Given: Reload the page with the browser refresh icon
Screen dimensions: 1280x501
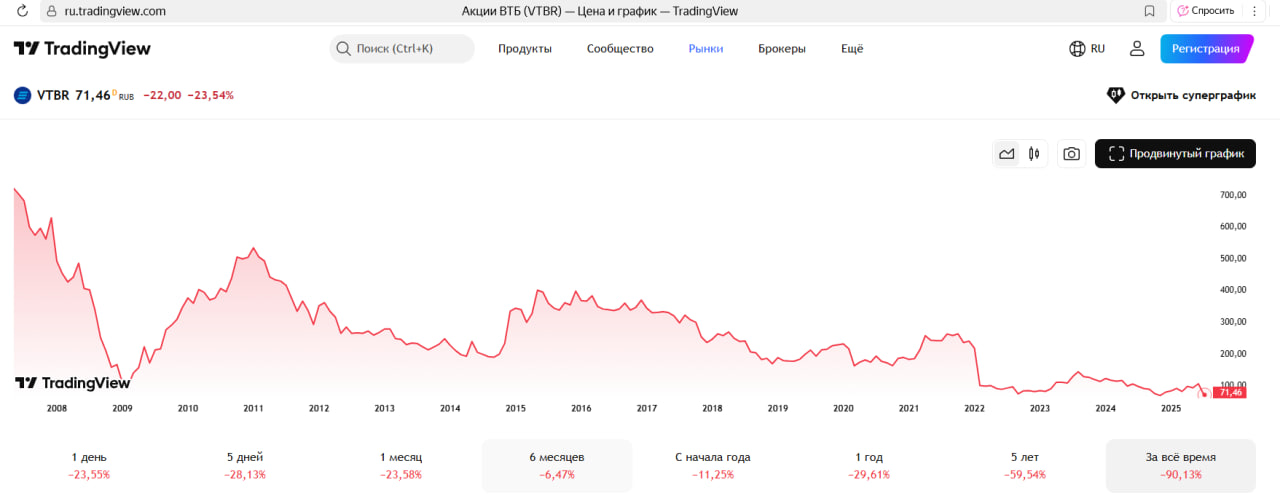Looking at the screenshot, I should click(22, 11).
